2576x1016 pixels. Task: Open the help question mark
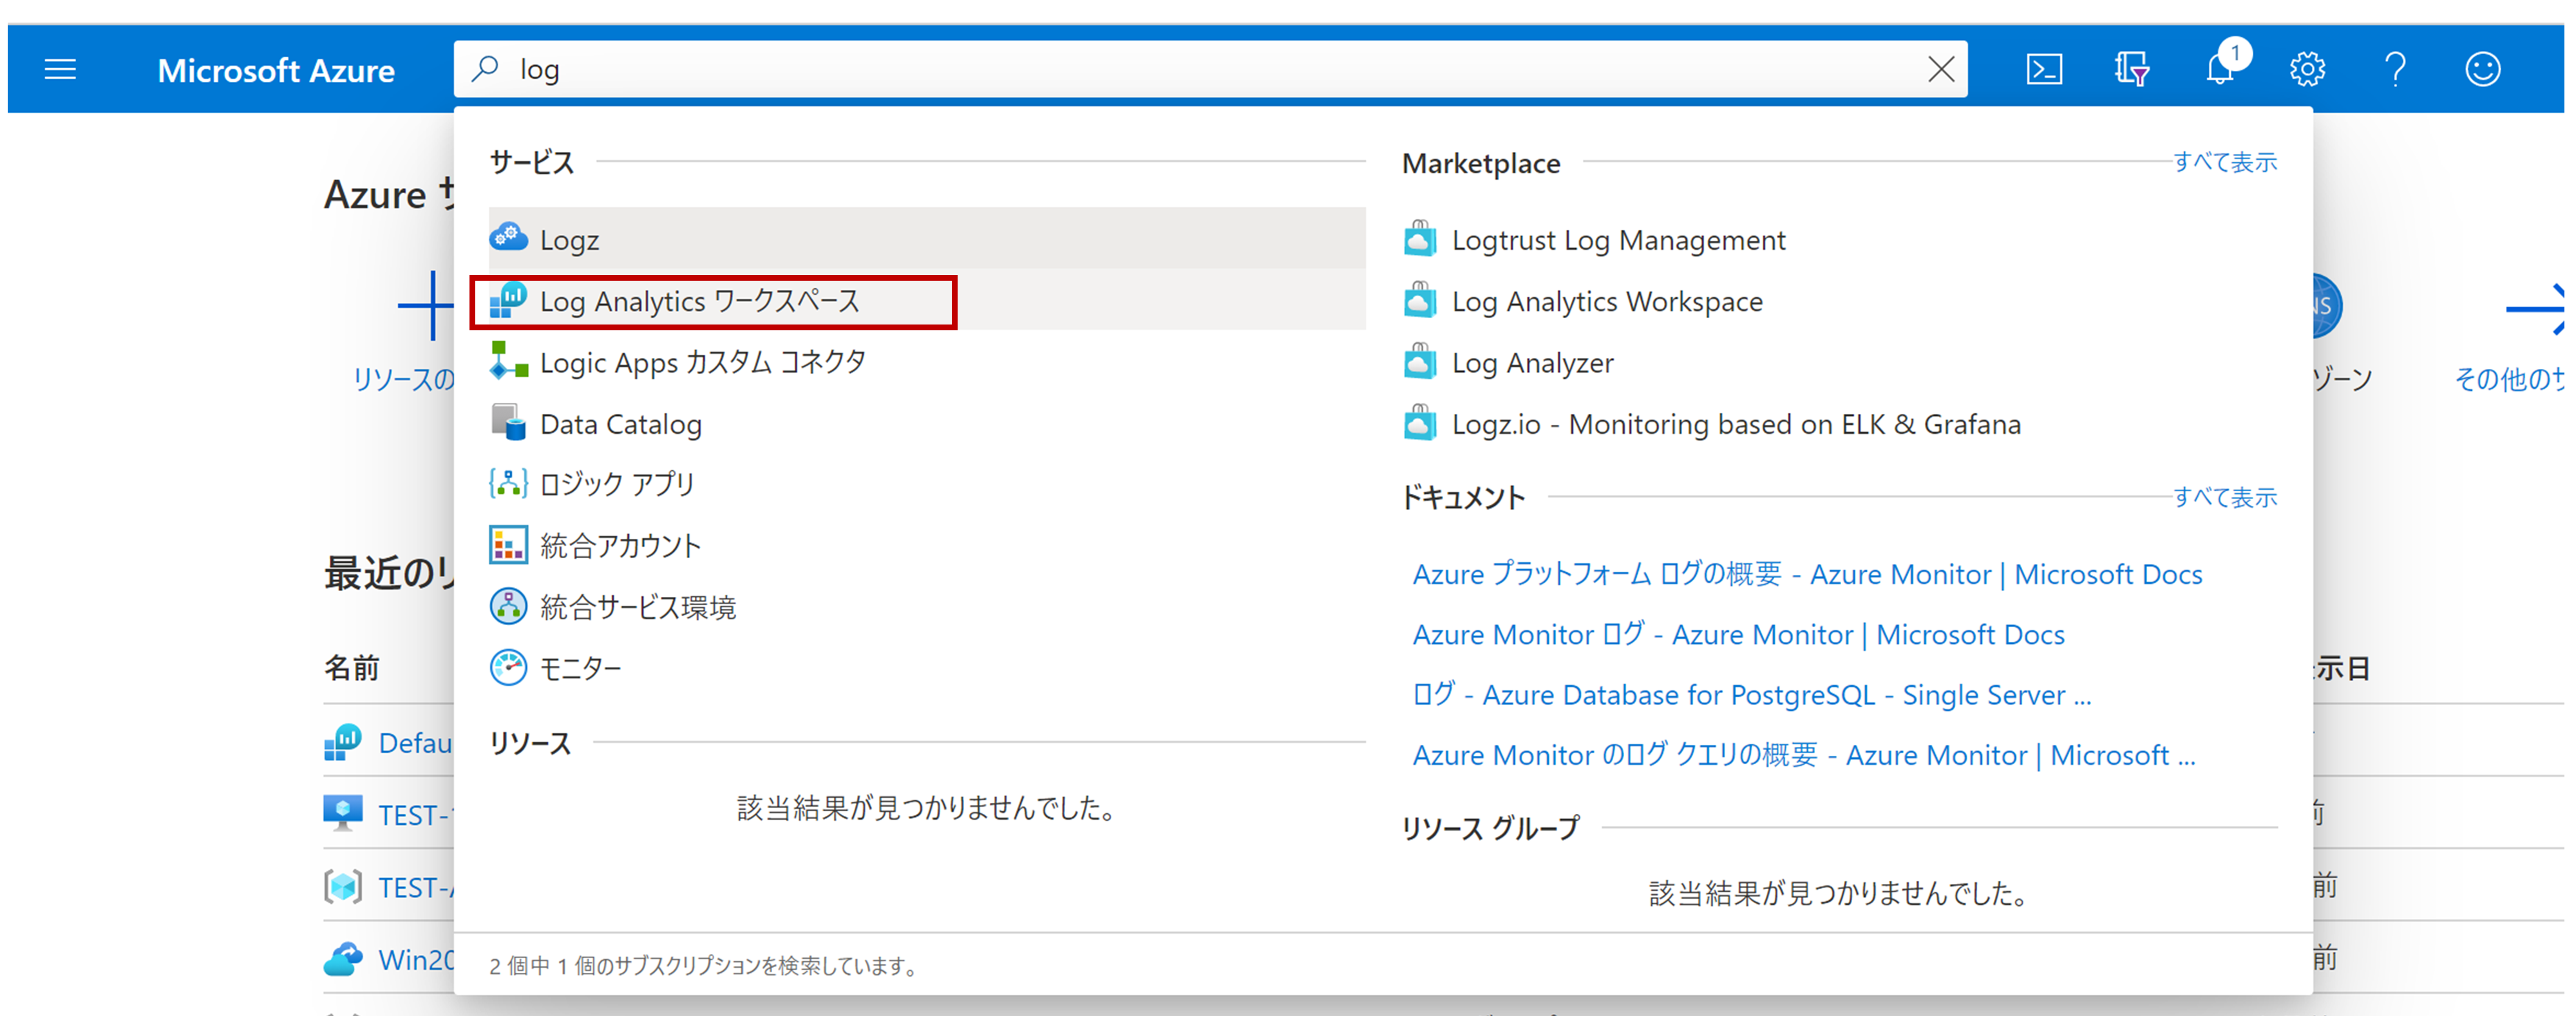pyautogui.click(x=2395, y=69)
